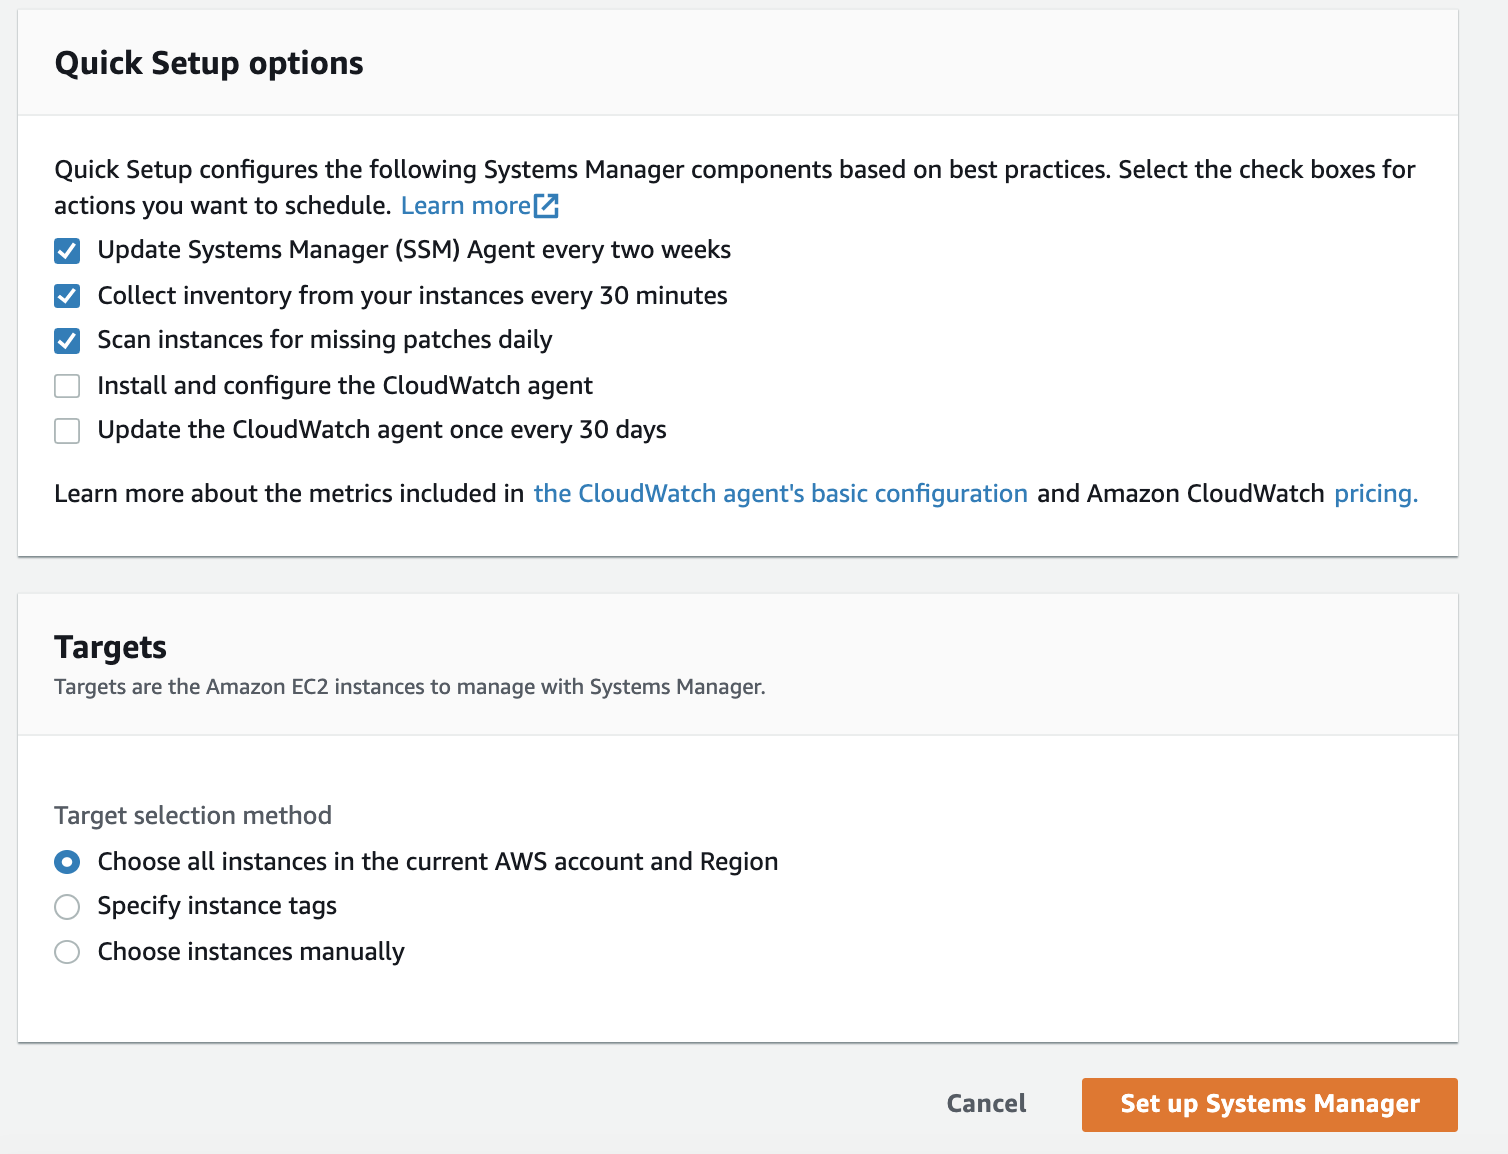Disable daily scanning for missing patches
Screen dimensions: 1508x1154
click(x=66, y=340)
